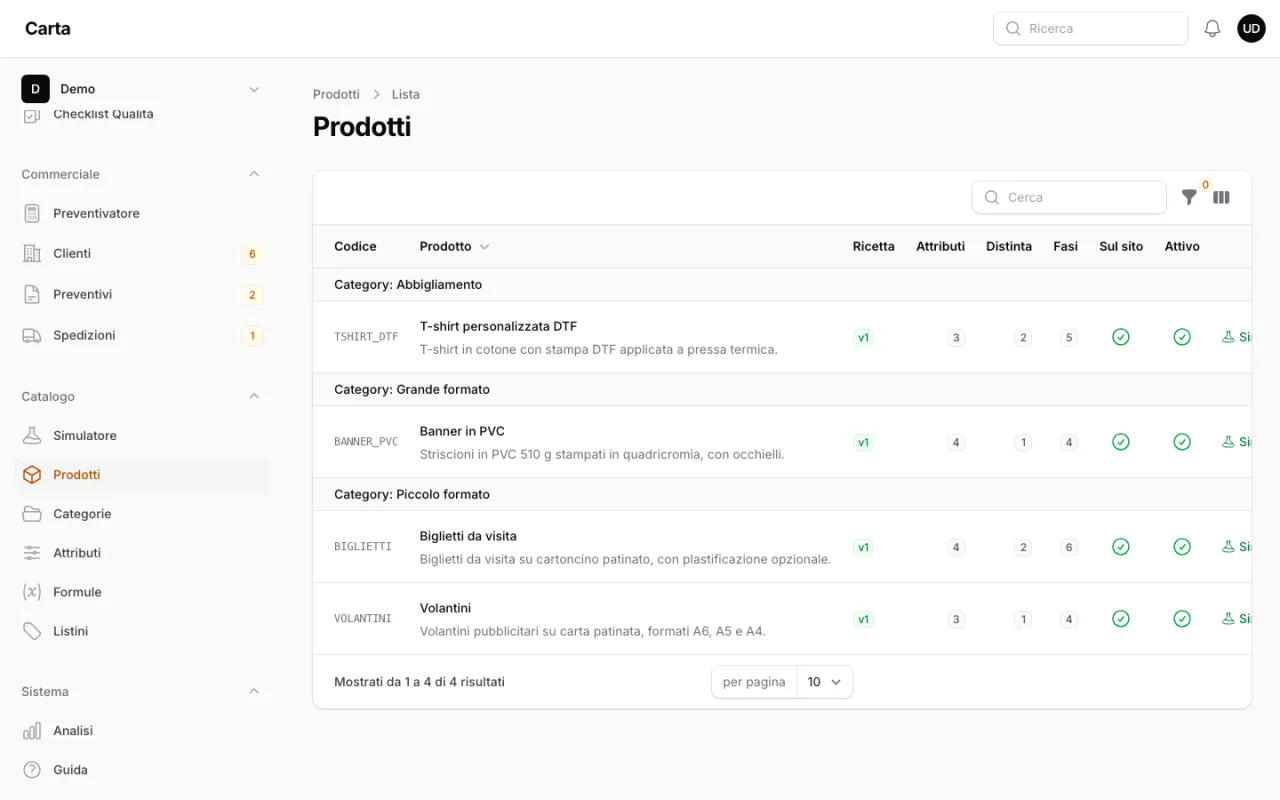Click Sul sito checkmark for Biglietti da visita
The image size is (1280, 800).
point(1121,547)
